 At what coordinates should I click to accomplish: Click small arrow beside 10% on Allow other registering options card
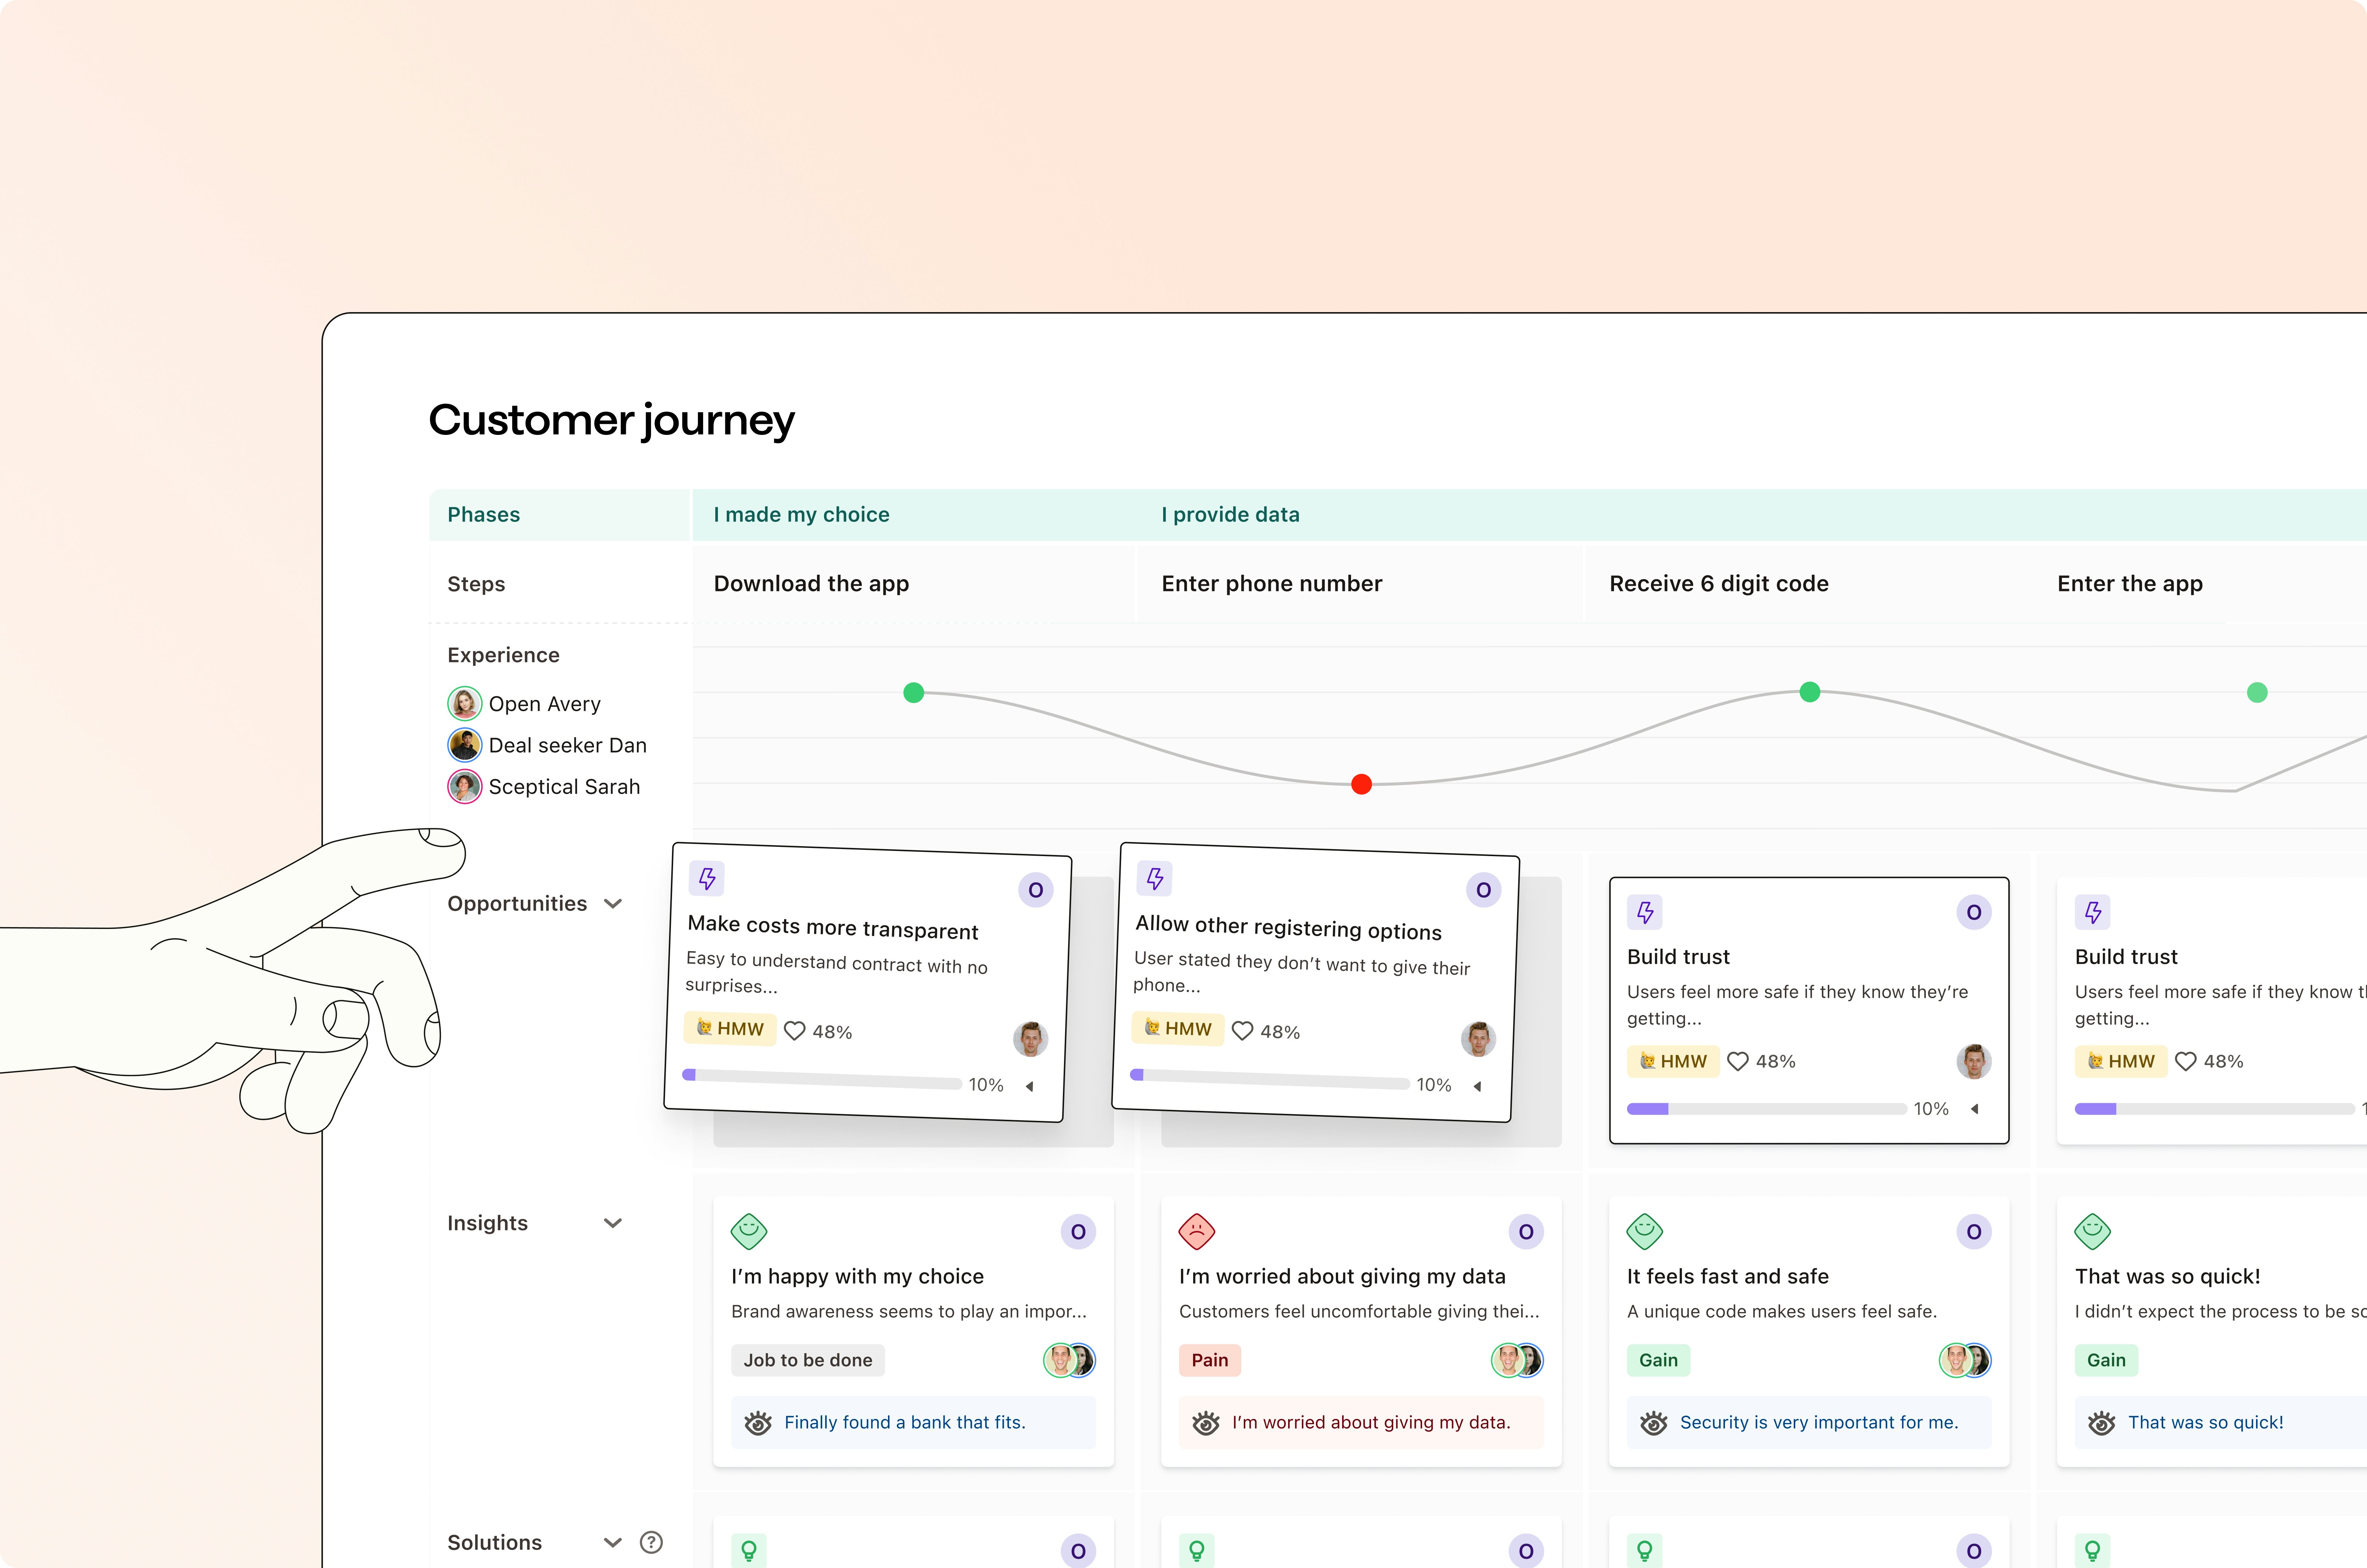pyautogui.click(x=1478, y=1086)
